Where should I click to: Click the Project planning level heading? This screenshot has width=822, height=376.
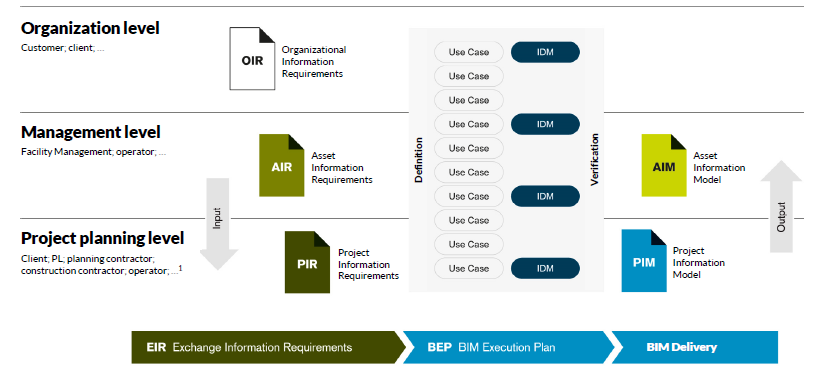103,239
